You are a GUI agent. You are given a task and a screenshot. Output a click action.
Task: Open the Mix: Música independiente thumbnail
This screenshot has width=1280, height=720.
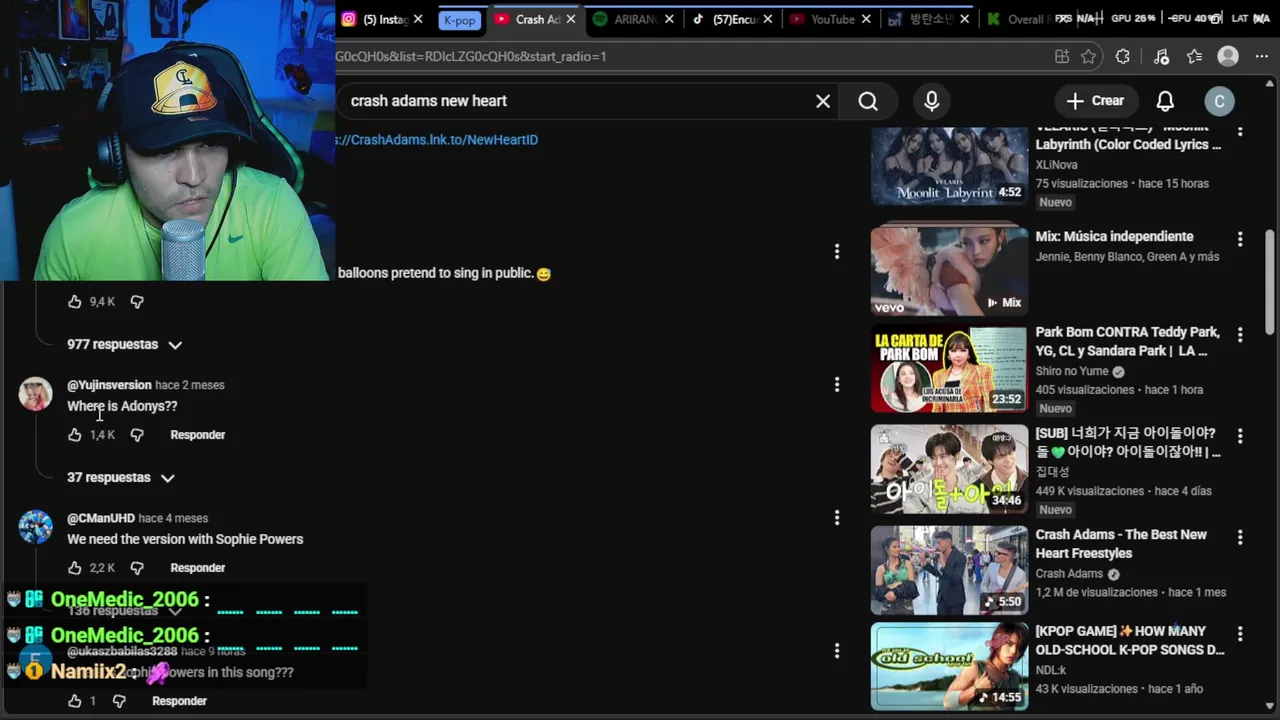949,271
